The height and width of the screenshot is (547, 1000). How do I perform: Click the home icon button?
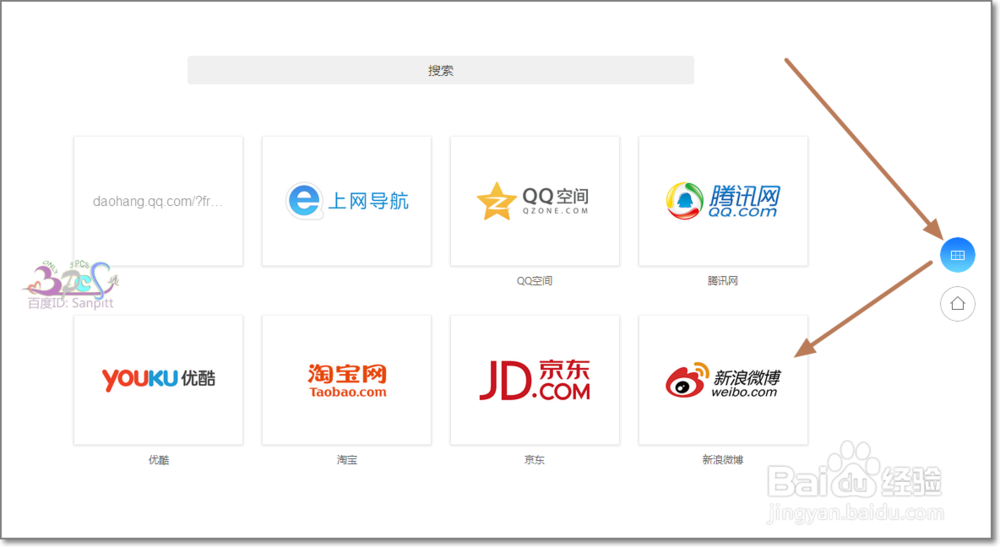click(x=957, y=303)
